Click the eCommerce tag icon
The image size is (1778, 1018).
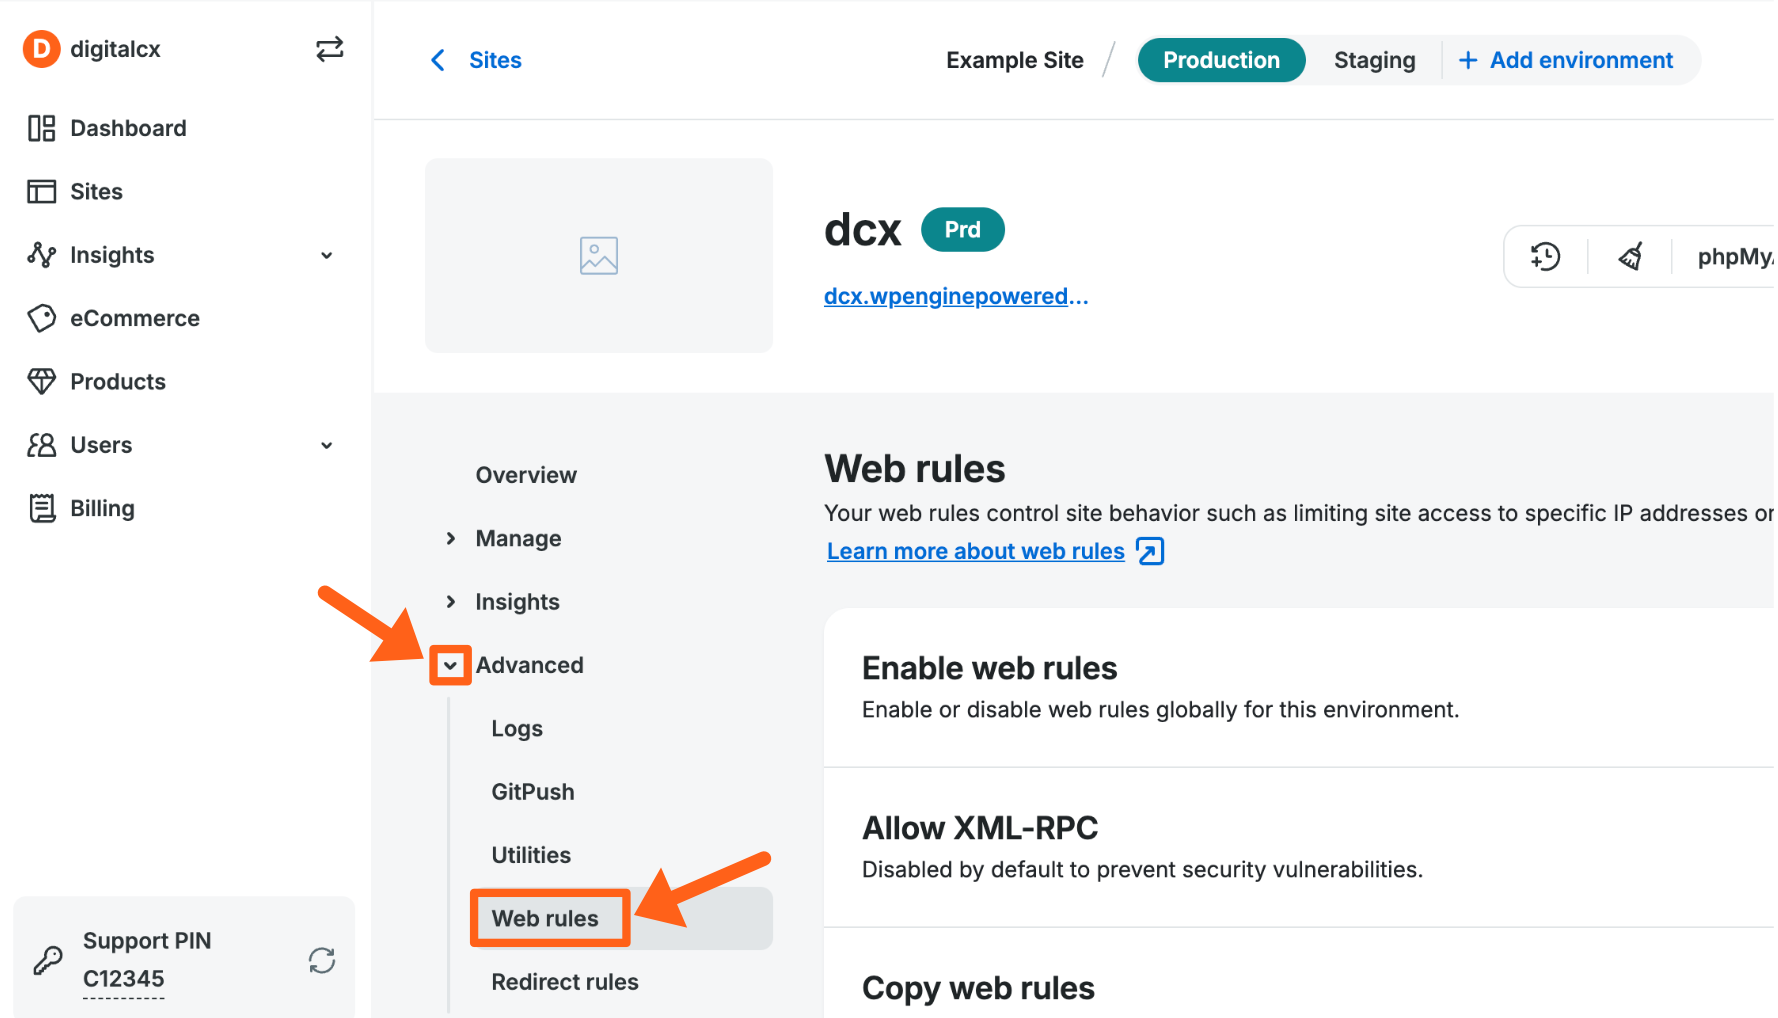[41, 318]
